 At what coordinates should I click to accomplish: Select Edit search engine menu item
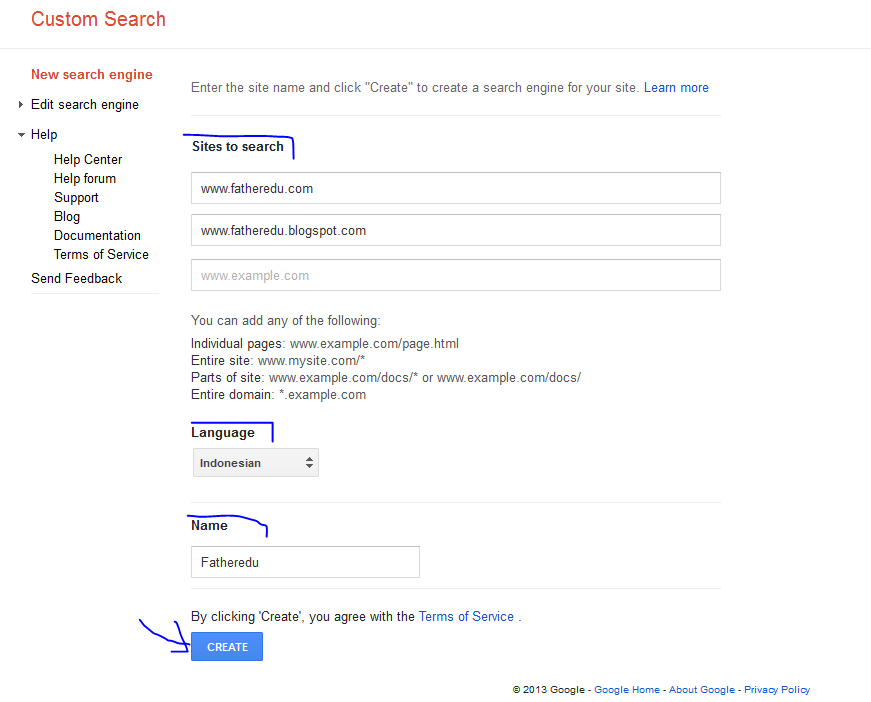85,104
